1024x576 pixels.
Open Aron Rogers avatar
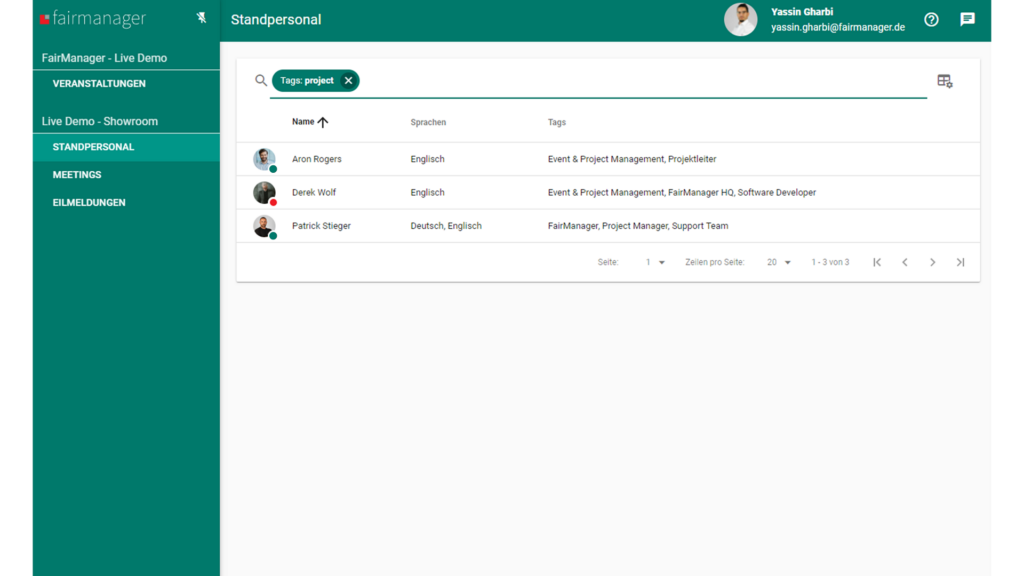pos(264,159)
